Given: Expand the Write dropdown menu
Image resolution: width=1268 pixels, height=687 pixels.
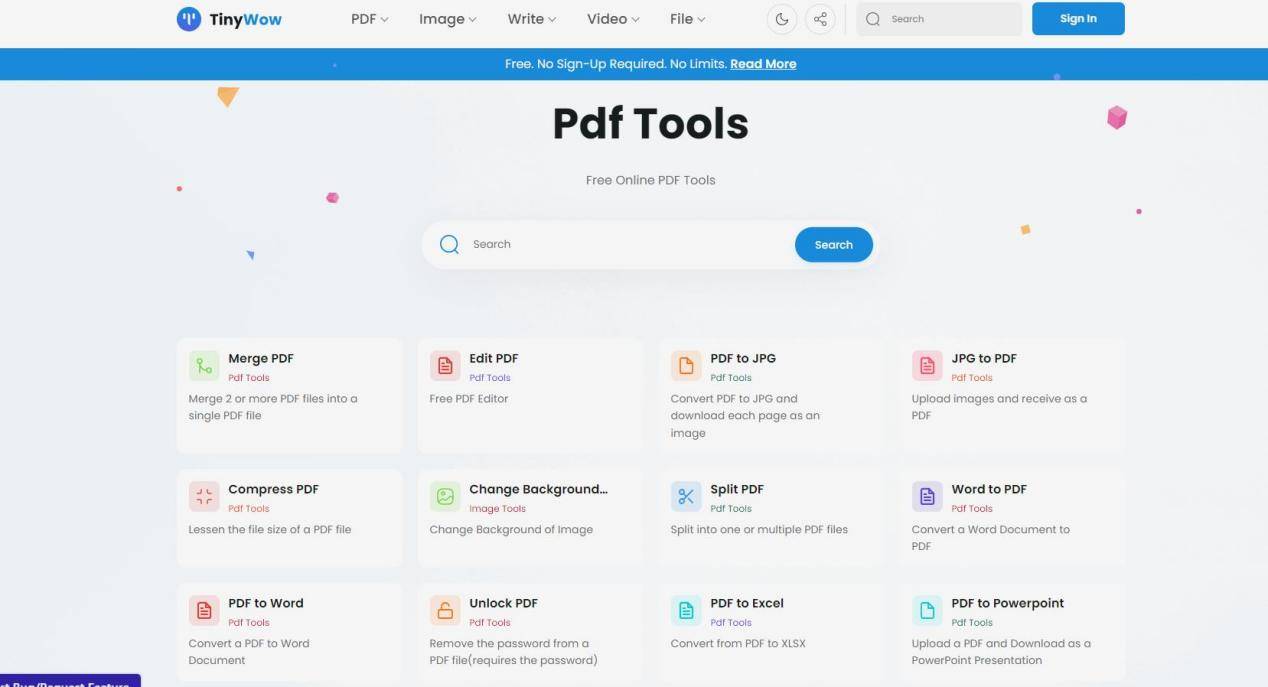Looking at the screenshot, I should [x=531, y=19].
